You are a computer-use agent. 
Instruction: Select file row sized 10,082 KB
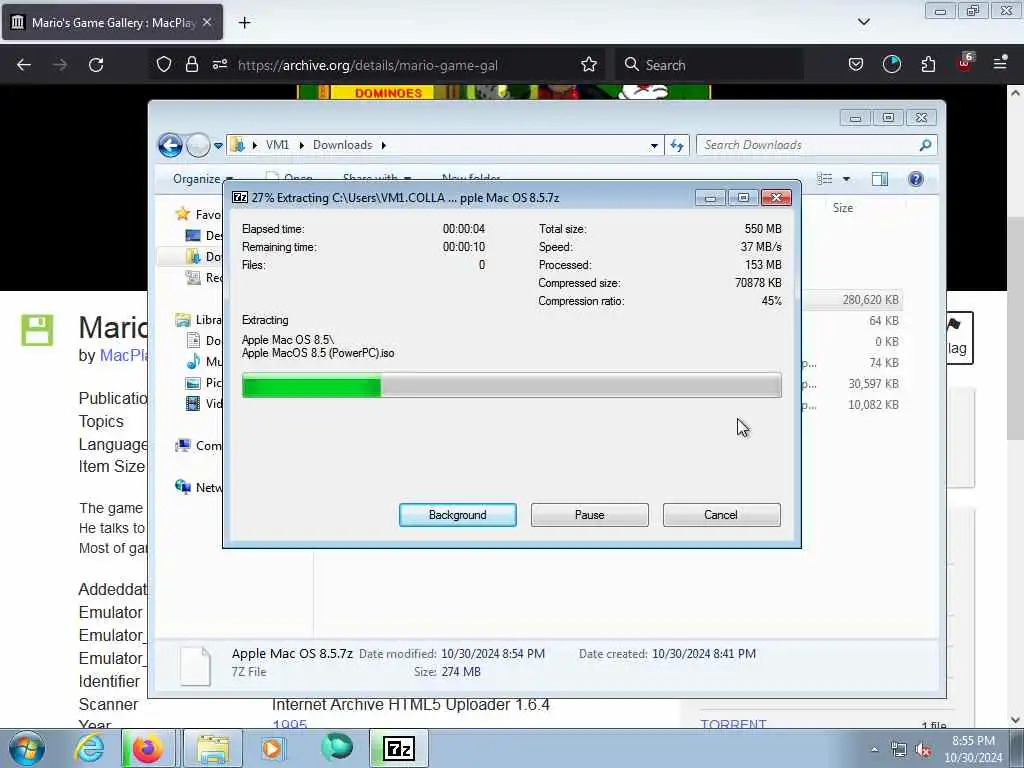pyautogui.click(x=852, y=404)
